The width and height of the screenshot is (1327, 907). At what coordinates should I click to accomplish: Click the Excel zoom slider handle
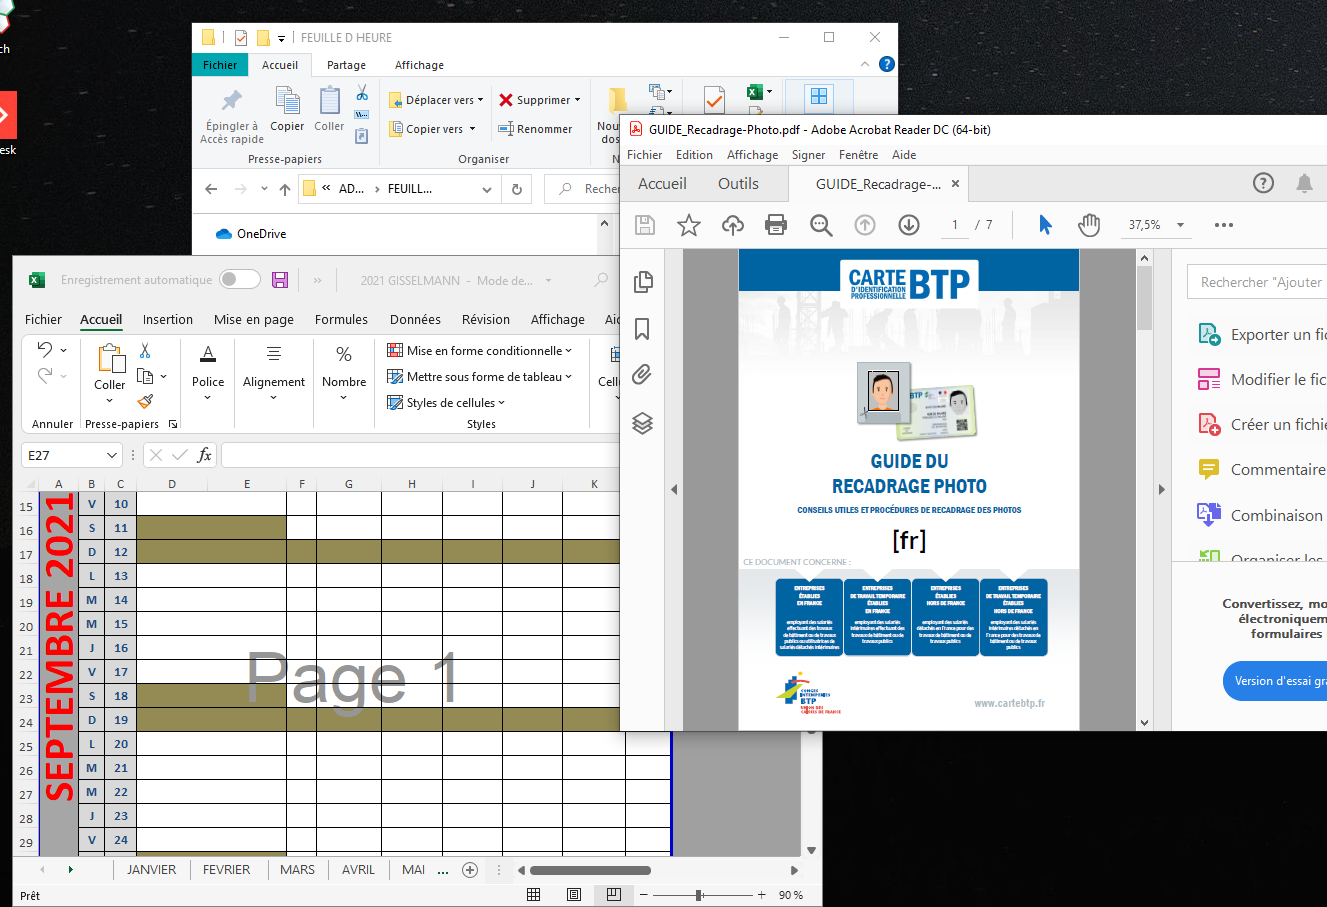point(699,895)
